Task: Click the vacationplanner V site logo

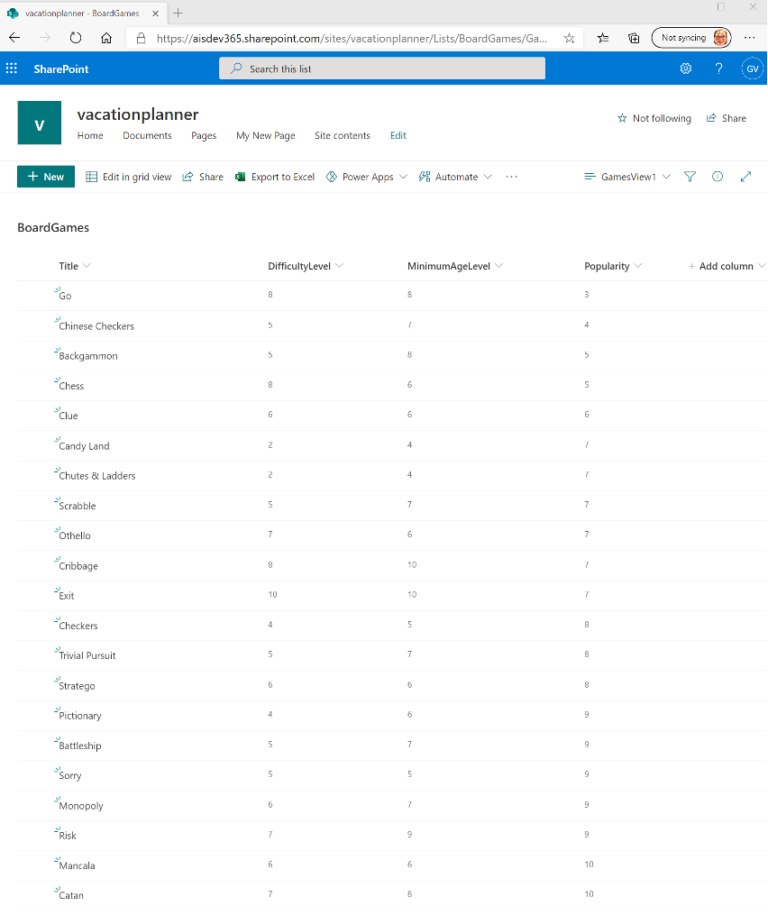Action: [39, 122]
